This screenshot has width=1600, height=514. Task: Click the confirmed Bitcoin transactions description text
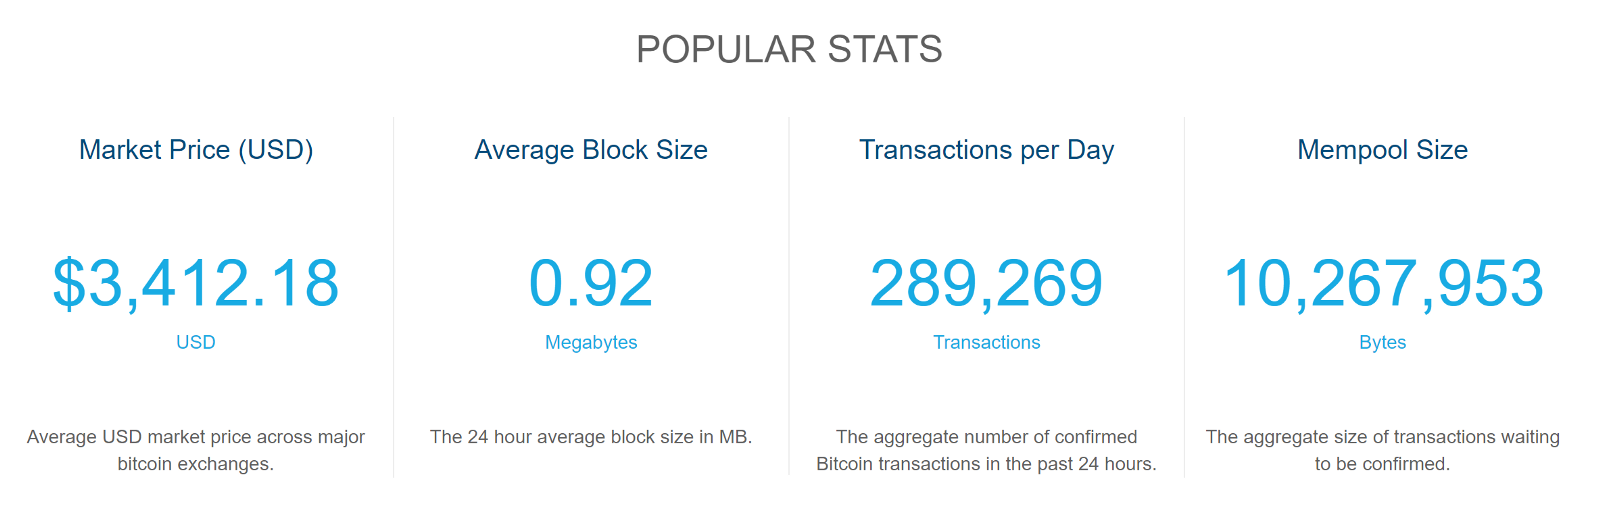(986, 450)
